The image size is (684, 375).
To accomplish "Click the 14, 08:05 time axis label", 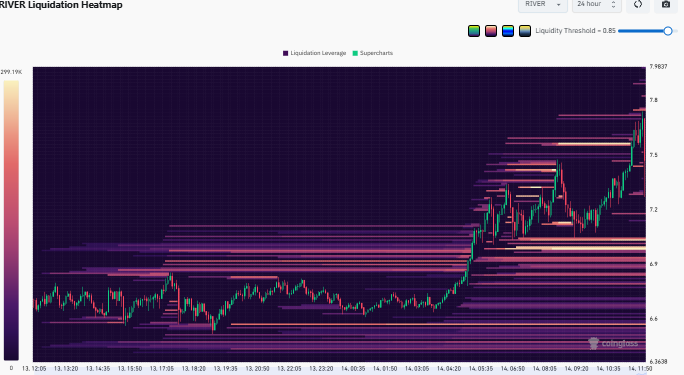I will tap(544, 368).
